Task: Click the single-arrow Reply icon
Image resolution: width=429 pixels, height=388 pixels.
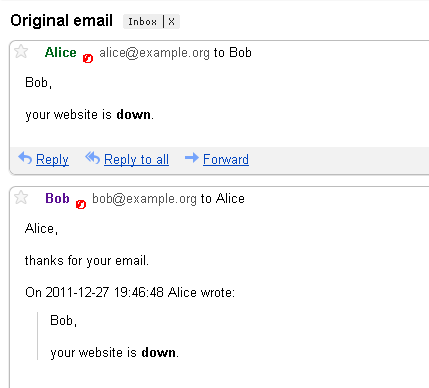Action: pos(25,158)
